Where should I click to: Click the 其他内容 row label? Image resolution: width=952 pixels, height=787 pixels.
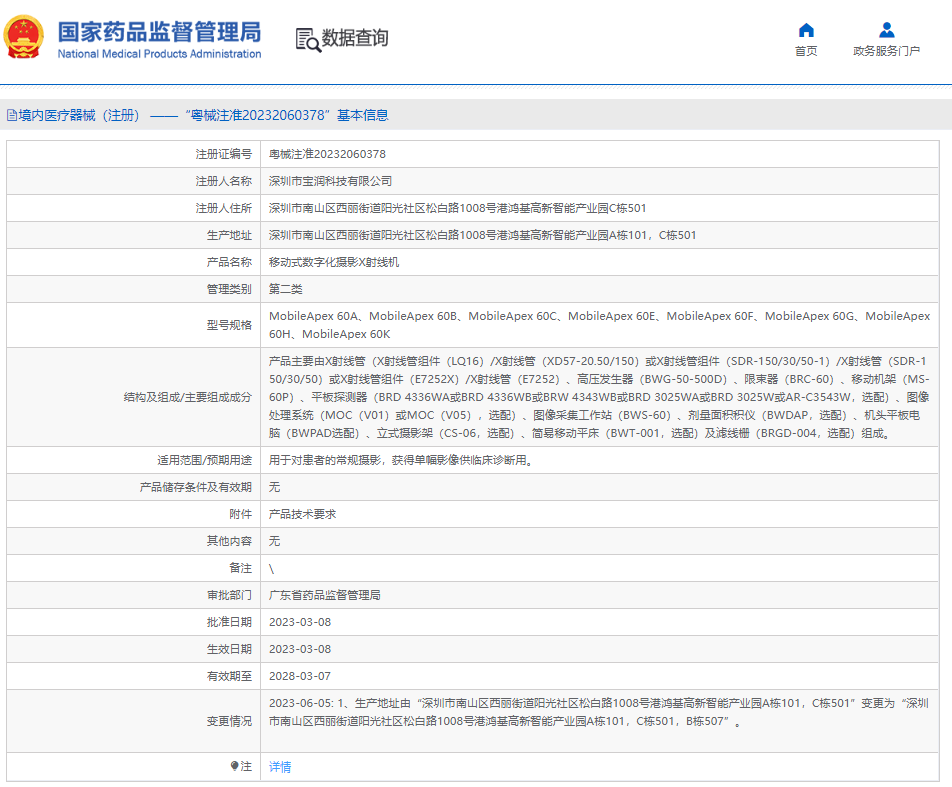click(x=229, y=541)
